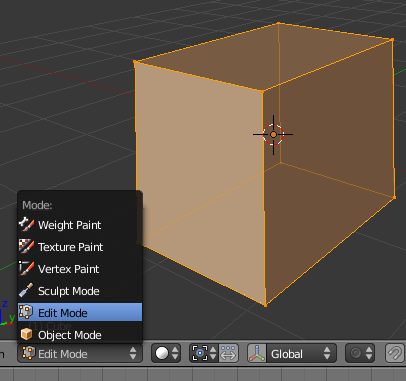Select the highlighted Edit Mode entry in the menu

[x=80, y=313]
